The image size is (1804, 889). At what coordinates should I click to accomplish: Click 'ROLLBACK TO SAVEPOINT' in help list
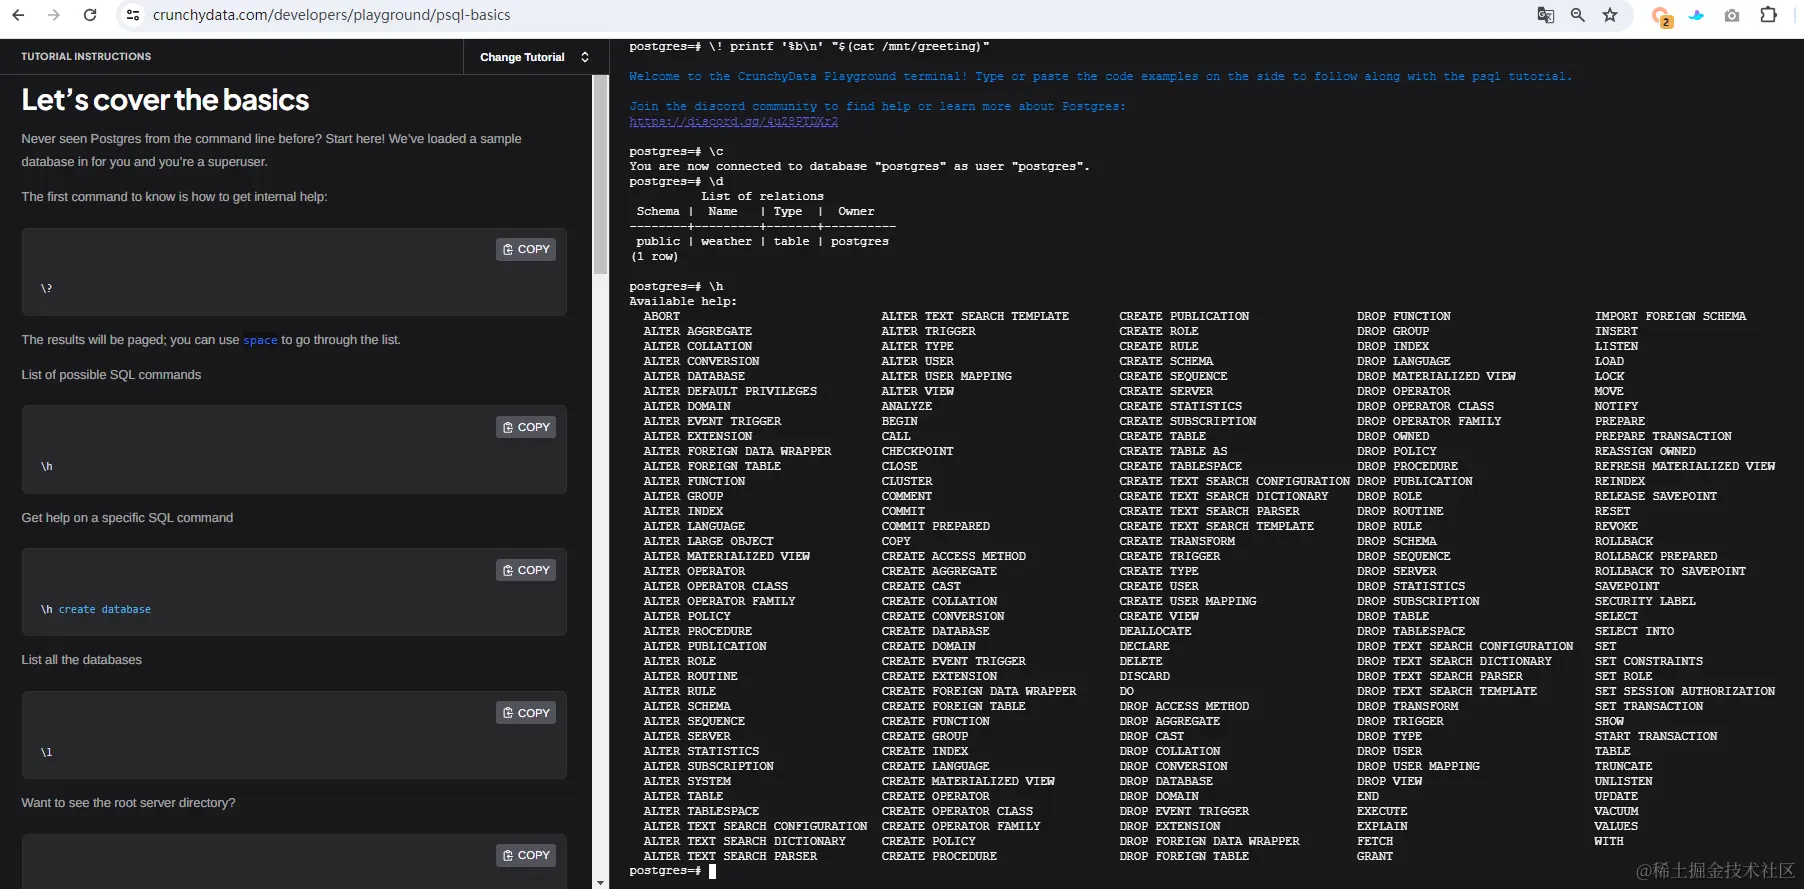1670,571
